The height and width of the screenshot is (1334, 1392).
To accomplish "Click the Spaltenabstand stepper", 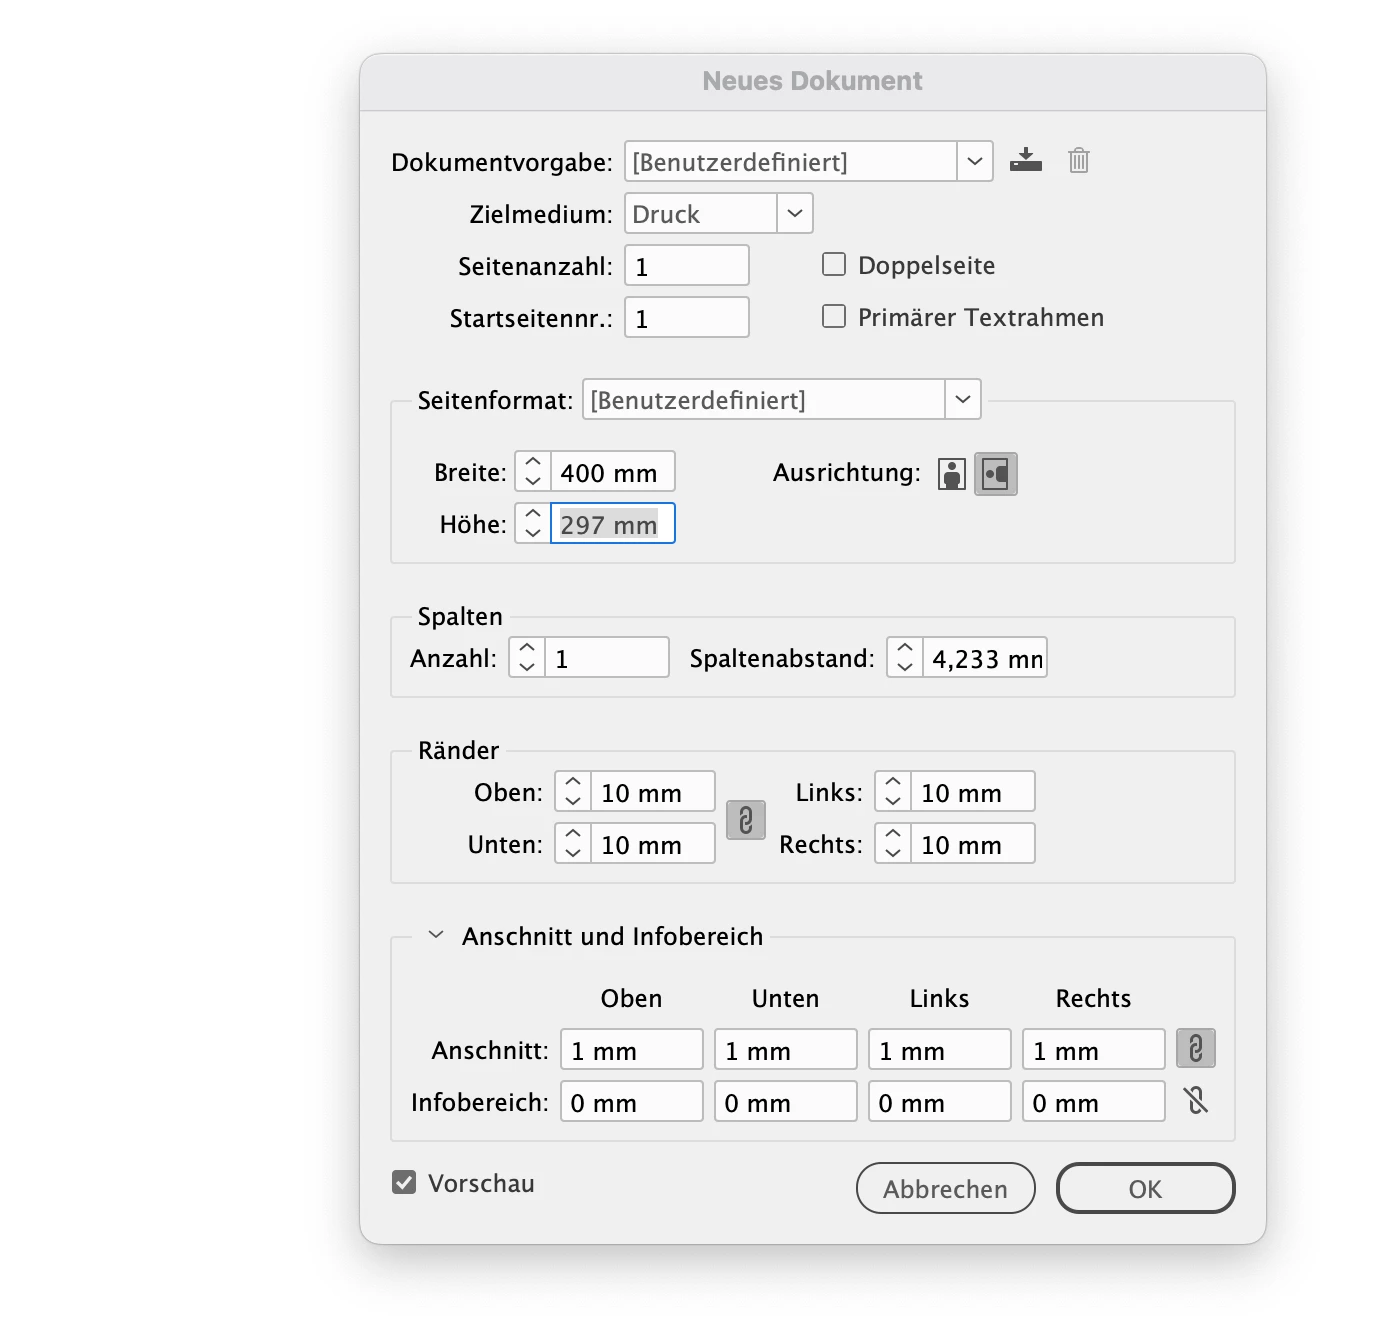I will coord(905,657).
